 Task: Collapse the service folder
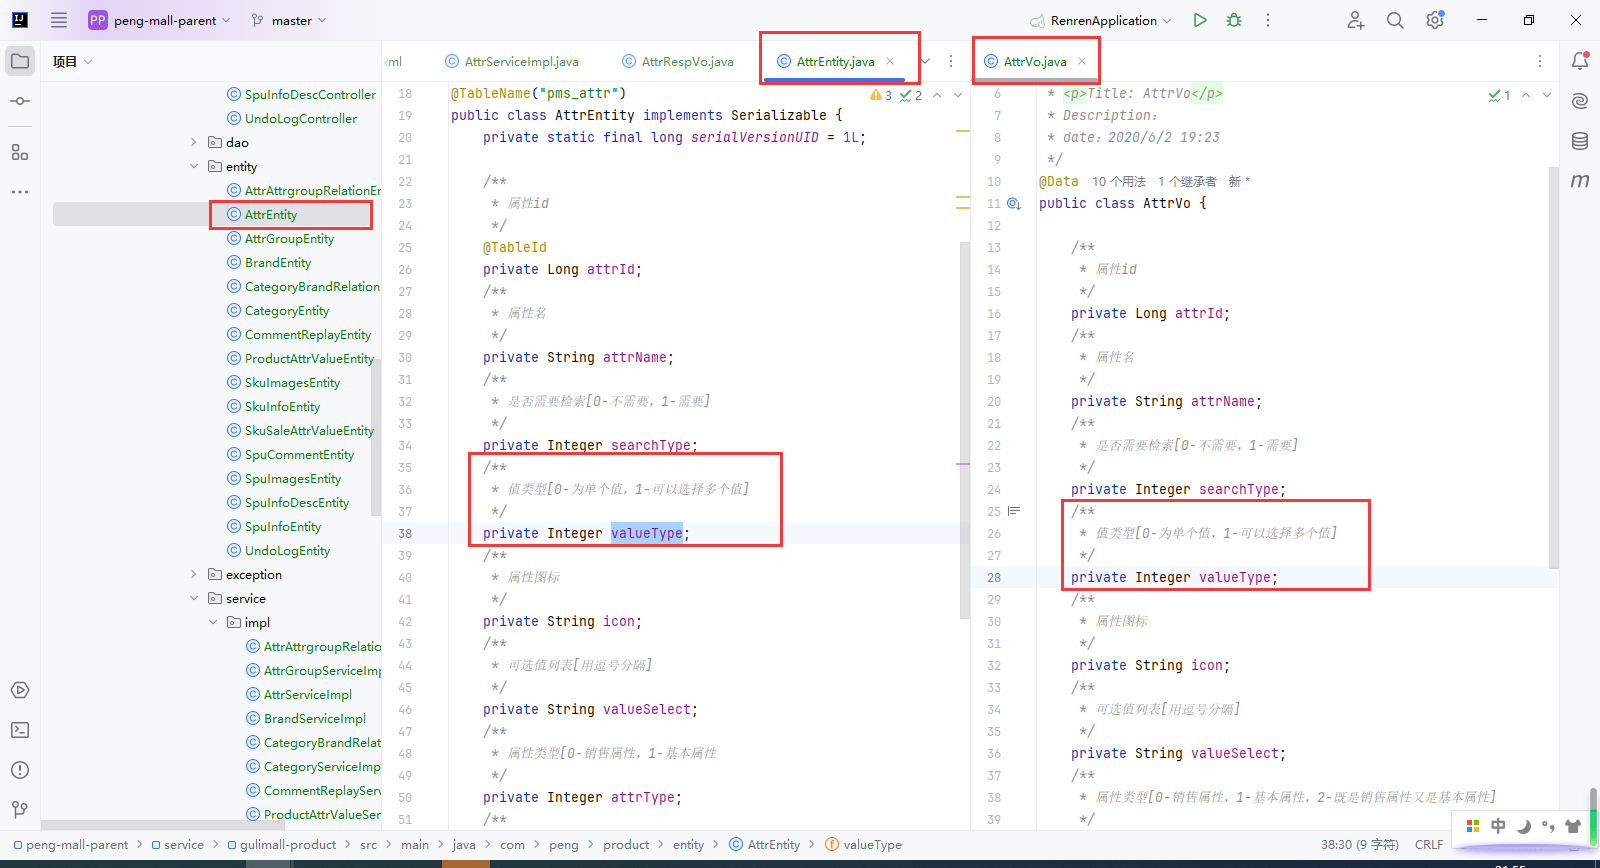click(194, 598)
